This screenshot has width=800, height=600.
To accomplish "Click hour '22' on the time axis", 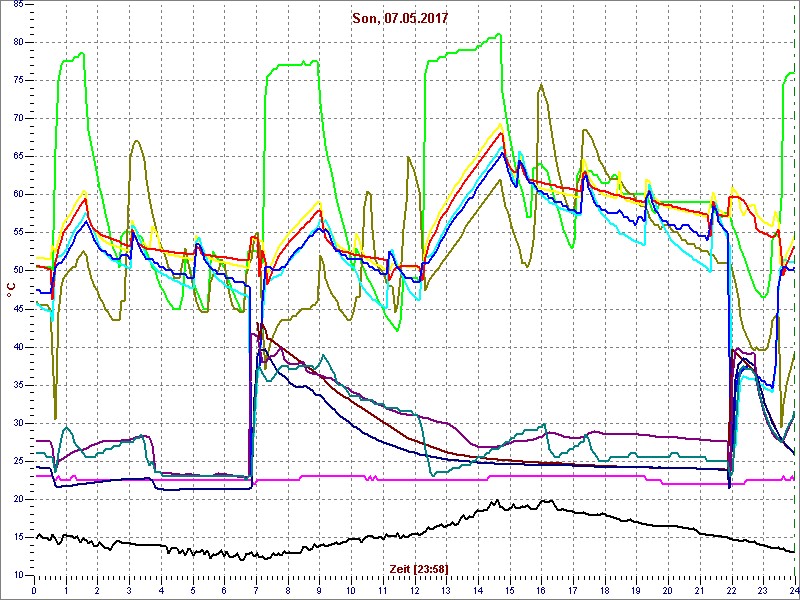I will [732, 591].
